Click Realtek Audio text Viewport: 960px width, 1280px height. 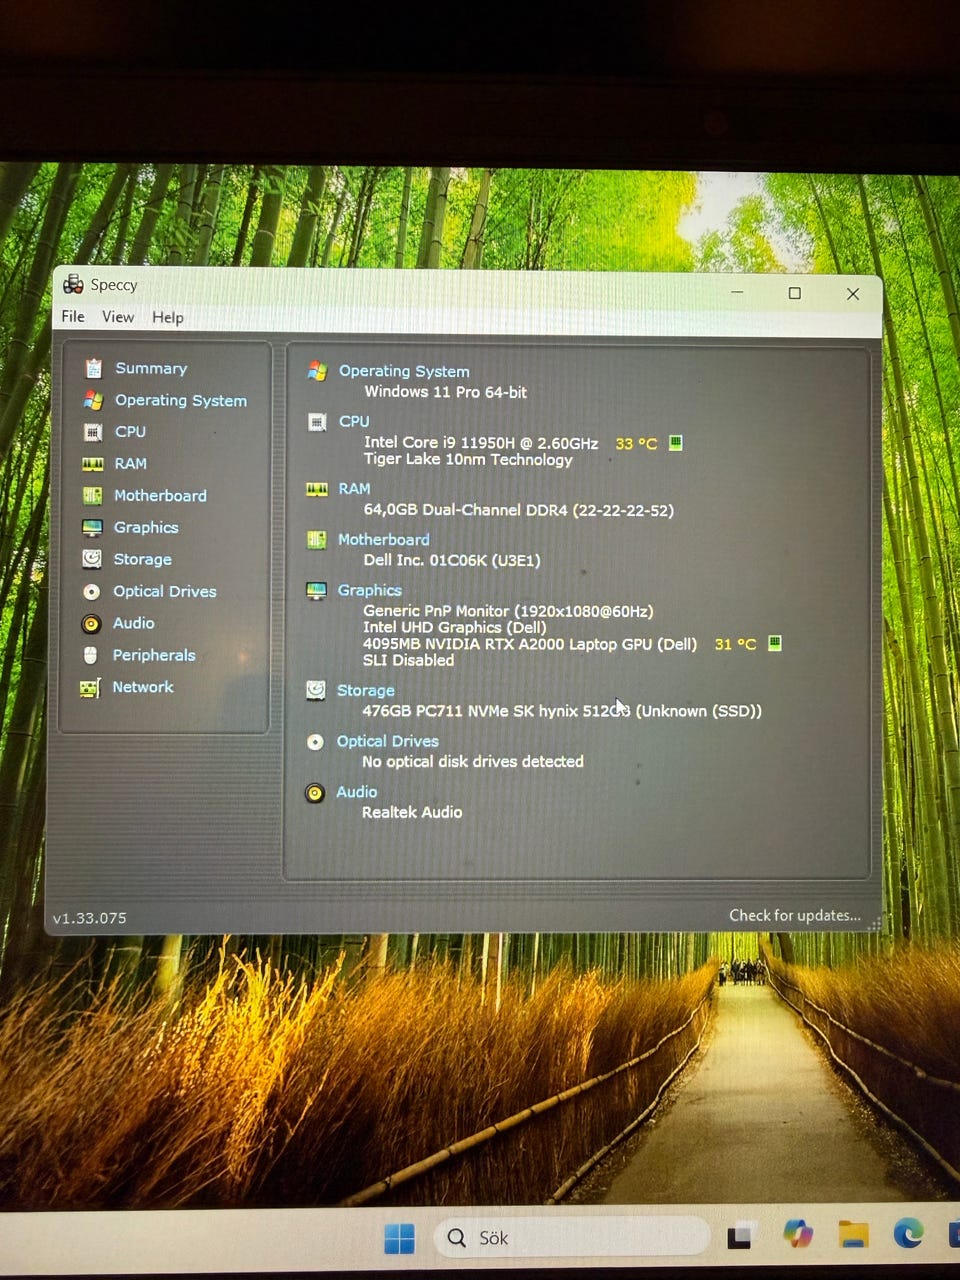pyautogui.click(x=412, y=812)
